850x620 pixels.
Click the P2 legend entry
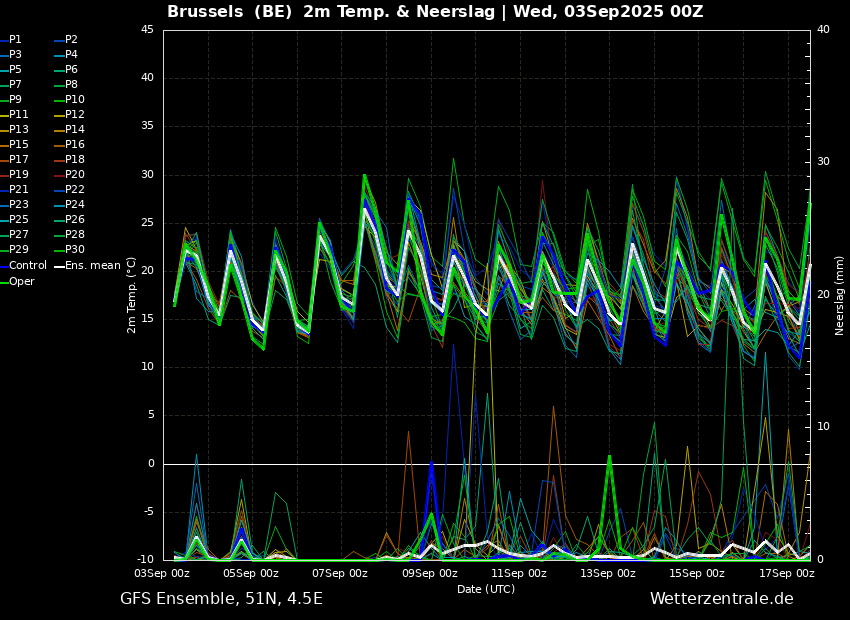pos(71,40)
